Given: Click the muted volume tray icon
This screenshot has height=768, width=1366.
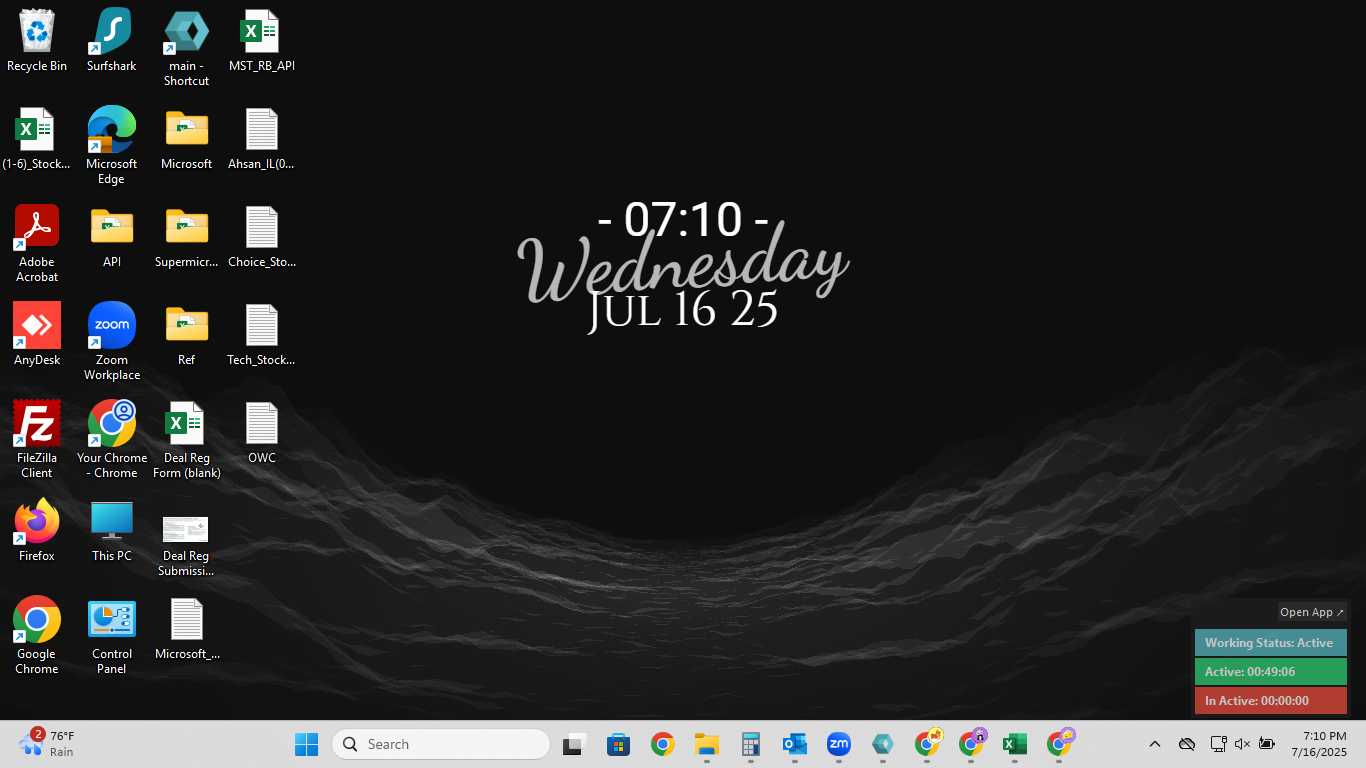Looking at the screenshot, I should [x=1242, y=744].
